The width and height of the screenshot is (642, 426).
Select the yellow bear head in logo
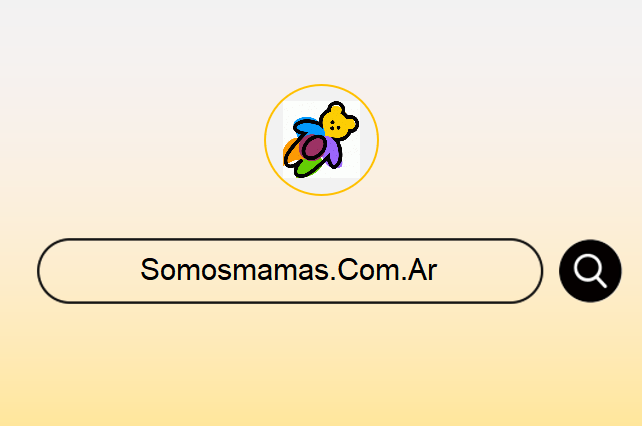(x=339, y=120)
